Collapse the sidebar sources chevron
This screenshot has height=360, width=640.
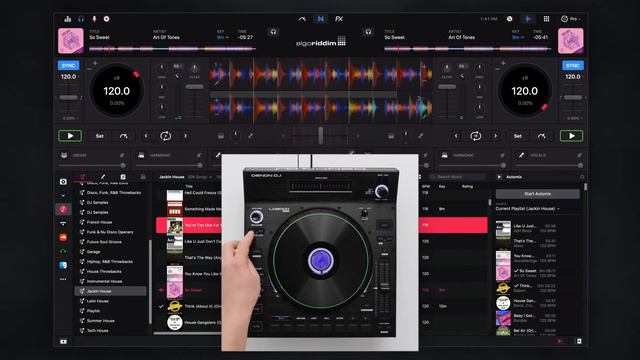[x=63, y=196]
